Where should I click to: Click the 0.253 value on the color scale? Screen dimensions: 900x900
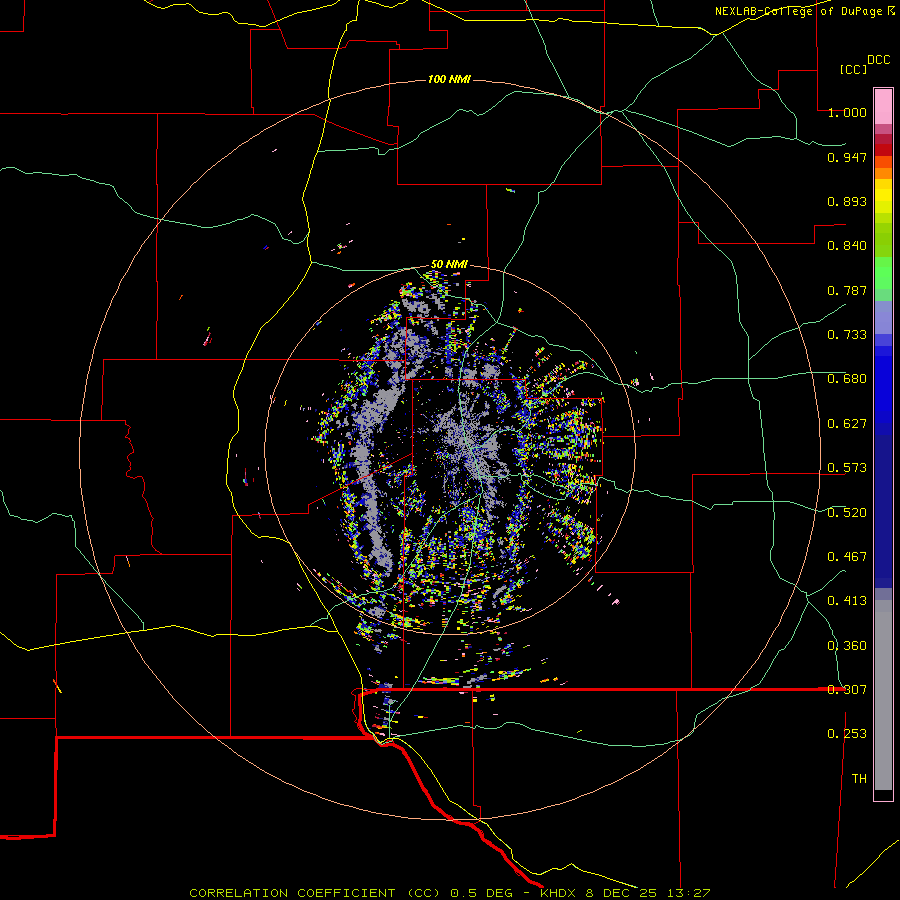pos(847,734)
